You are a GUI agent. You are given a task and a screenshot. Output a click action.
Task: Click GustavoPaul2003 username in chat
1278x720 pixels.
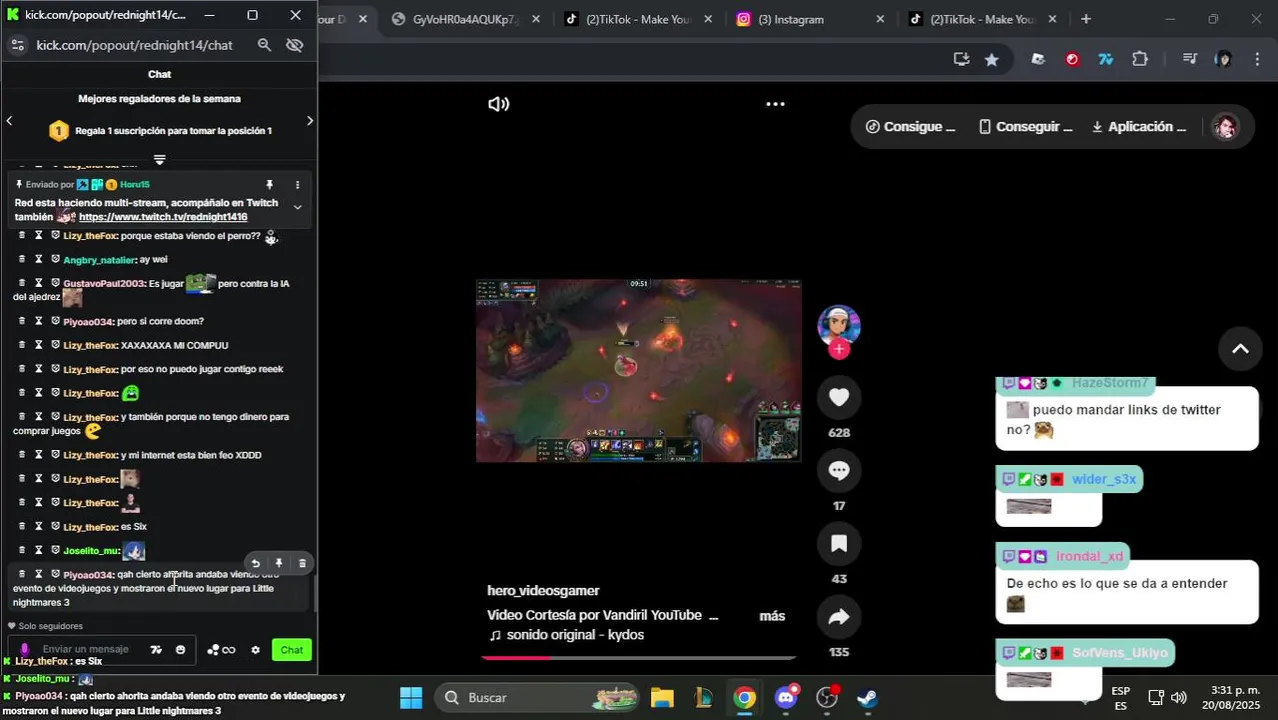(x=104, y=284)
